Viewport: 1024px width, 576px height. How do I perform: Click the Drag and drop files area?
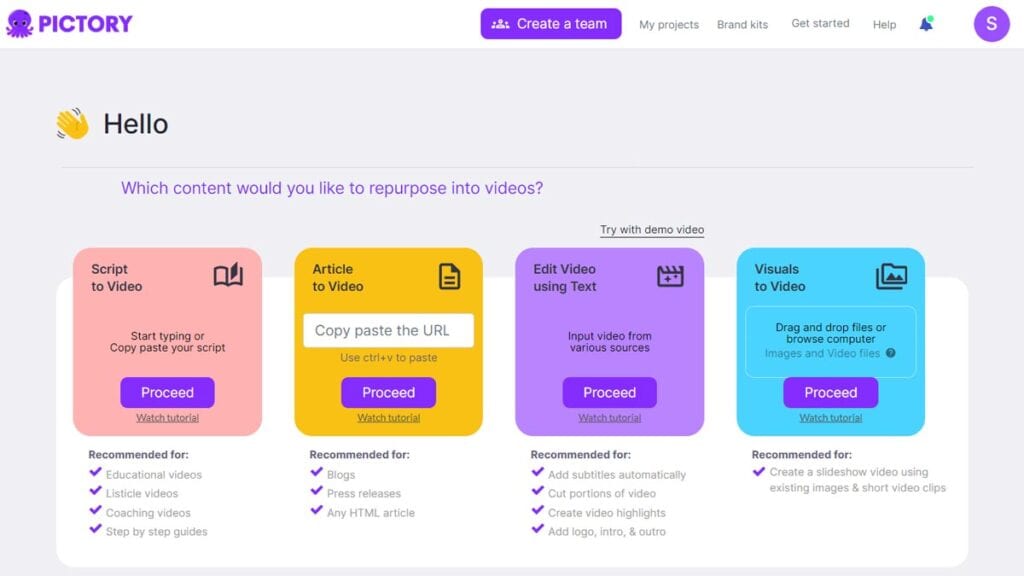click(x=830, y=342)
